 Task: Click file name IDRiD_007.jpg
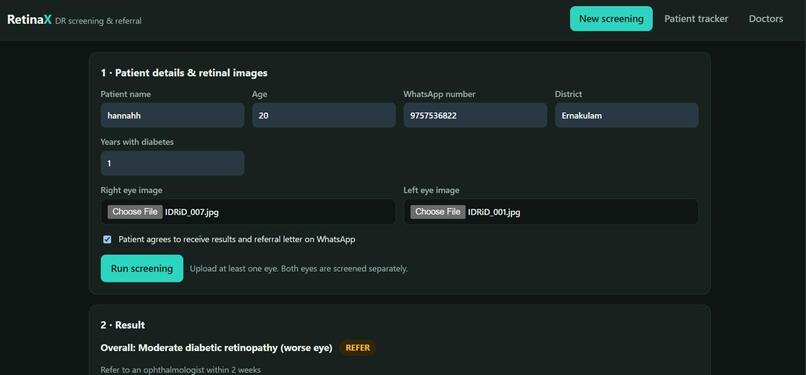[x=192, y=212]
